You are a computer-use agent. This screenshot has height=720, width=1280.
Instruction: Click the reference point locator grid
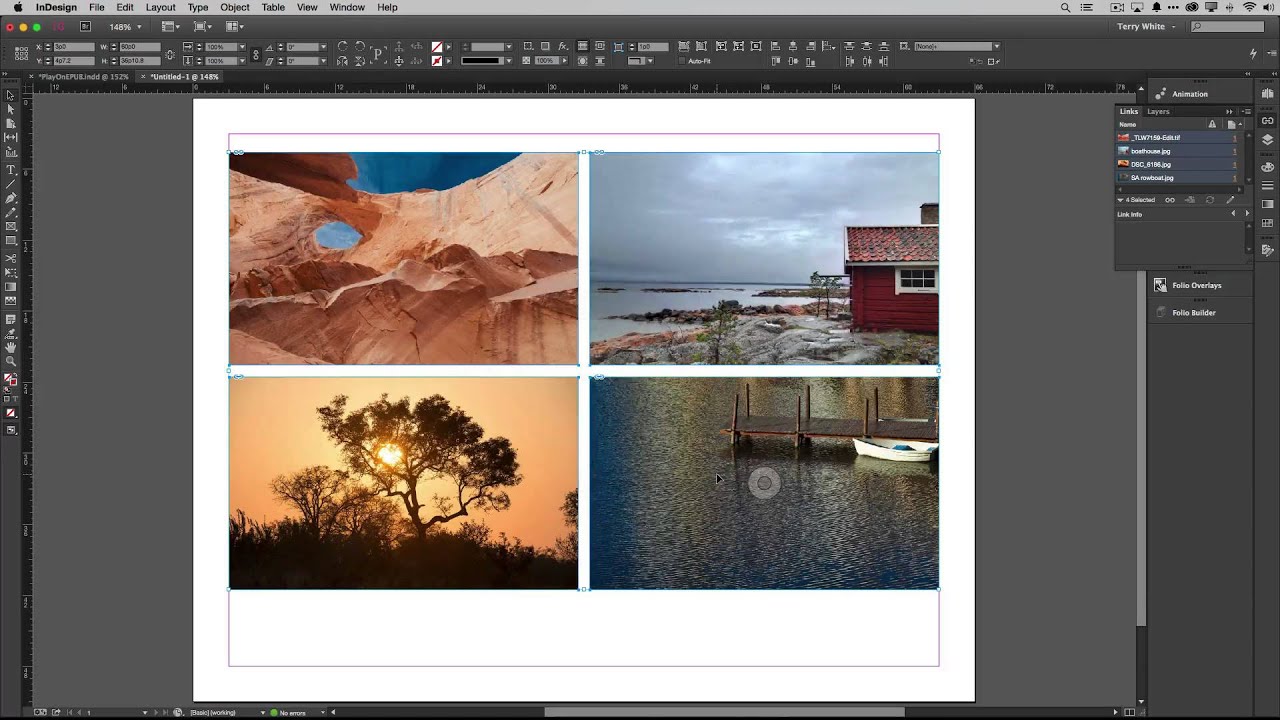[21, 54]
